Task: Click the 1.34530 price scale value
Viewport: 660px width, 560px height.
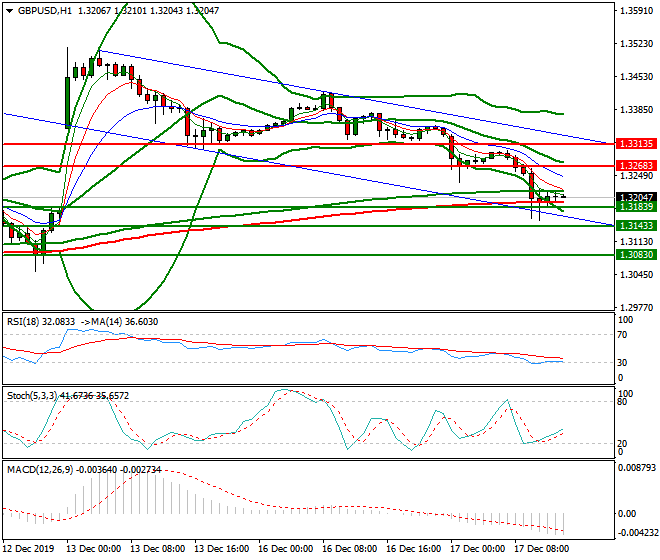Action: [x=636, y=77]
